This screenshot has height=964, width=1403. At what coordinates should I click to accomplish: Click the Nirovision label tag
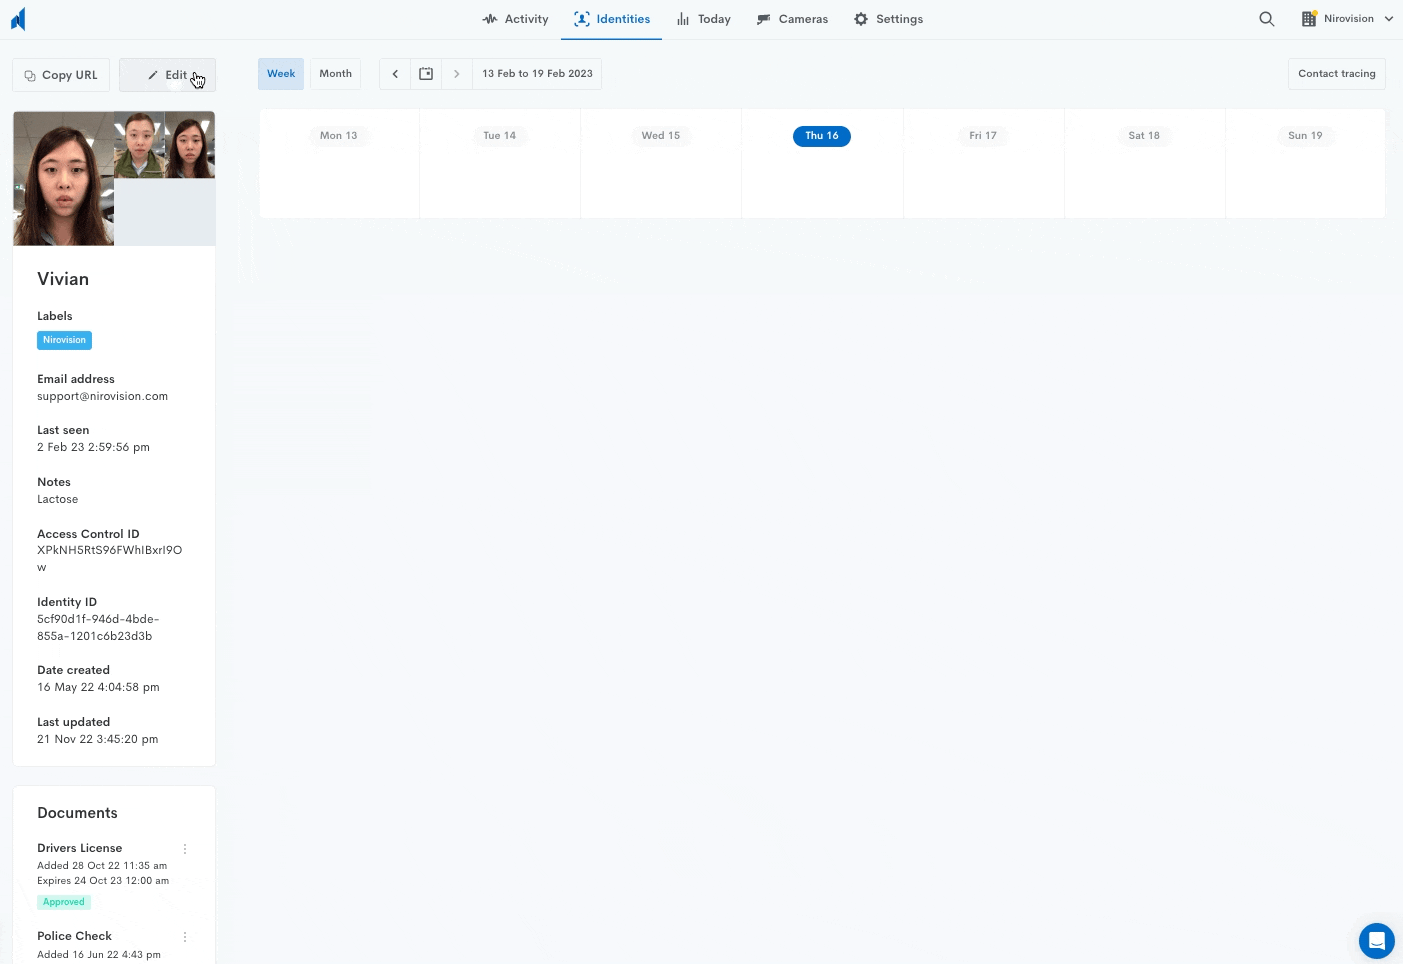64,340
